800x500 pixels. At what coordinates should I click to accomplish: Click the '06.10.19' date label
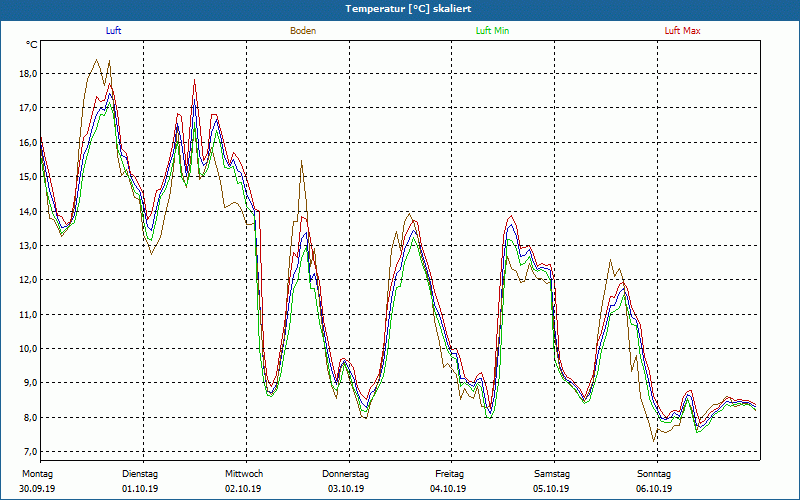pyautogui.click(x=654, y=488)
